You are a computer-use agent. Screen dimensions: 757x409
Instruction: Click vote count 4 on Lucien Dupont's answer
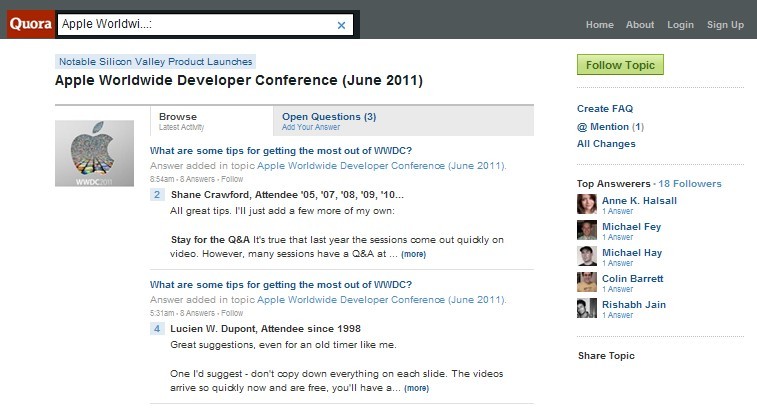(x=157, y=328)
